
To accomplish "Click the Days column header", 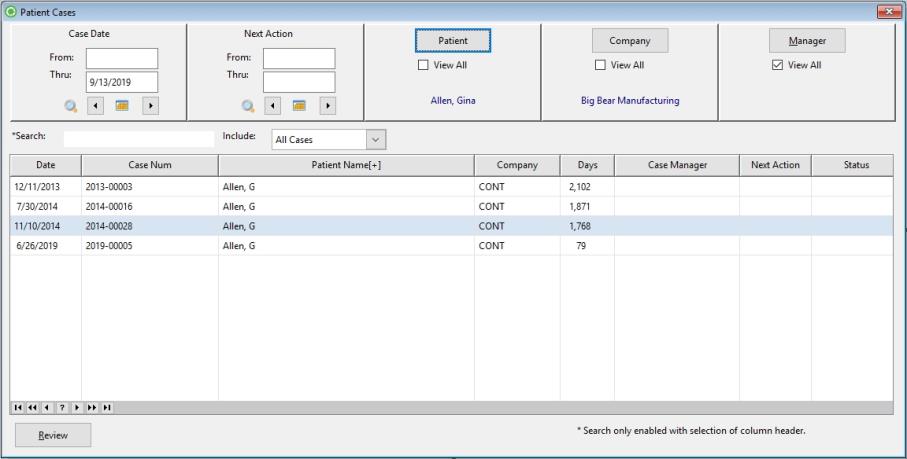I will (x=587, y=165).
